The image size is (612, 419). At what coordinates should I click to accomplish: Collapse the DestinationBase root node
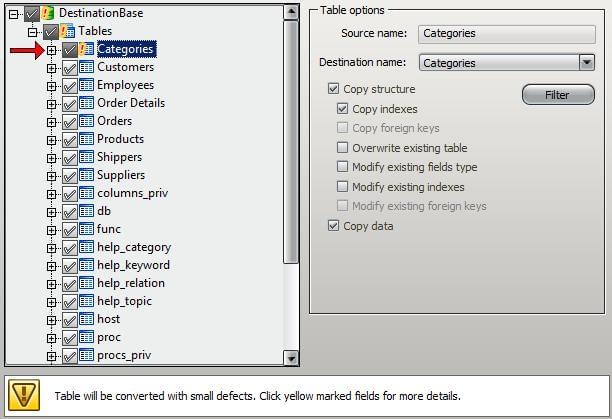[14, 14]
